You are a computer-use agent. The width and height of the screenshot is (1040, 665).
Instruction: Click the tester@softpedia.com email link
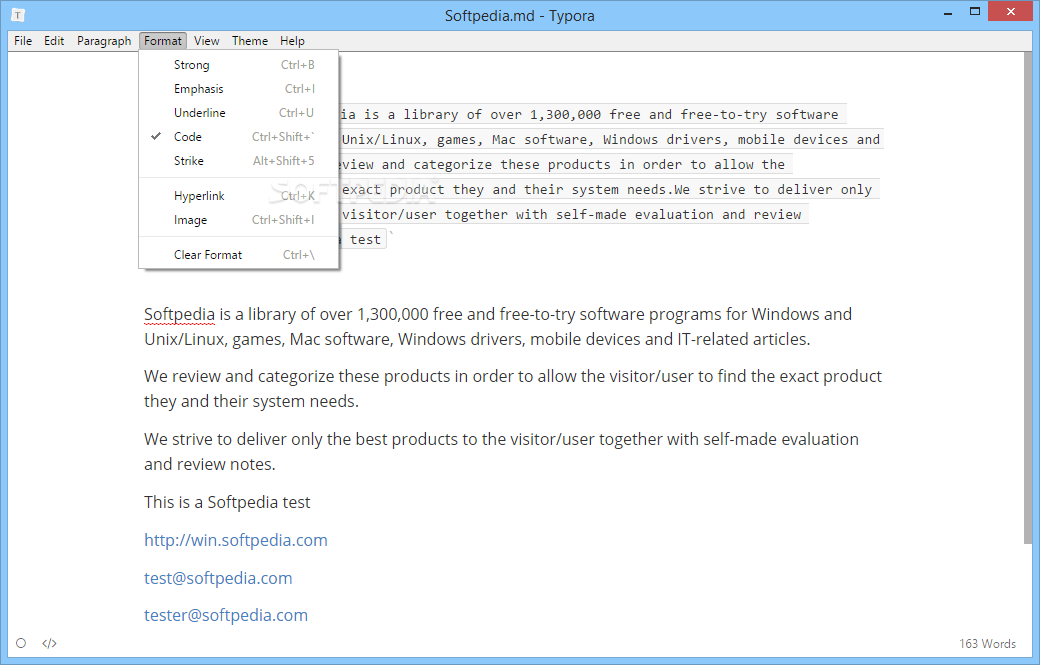pyautogui.click(x=226, y=615)
